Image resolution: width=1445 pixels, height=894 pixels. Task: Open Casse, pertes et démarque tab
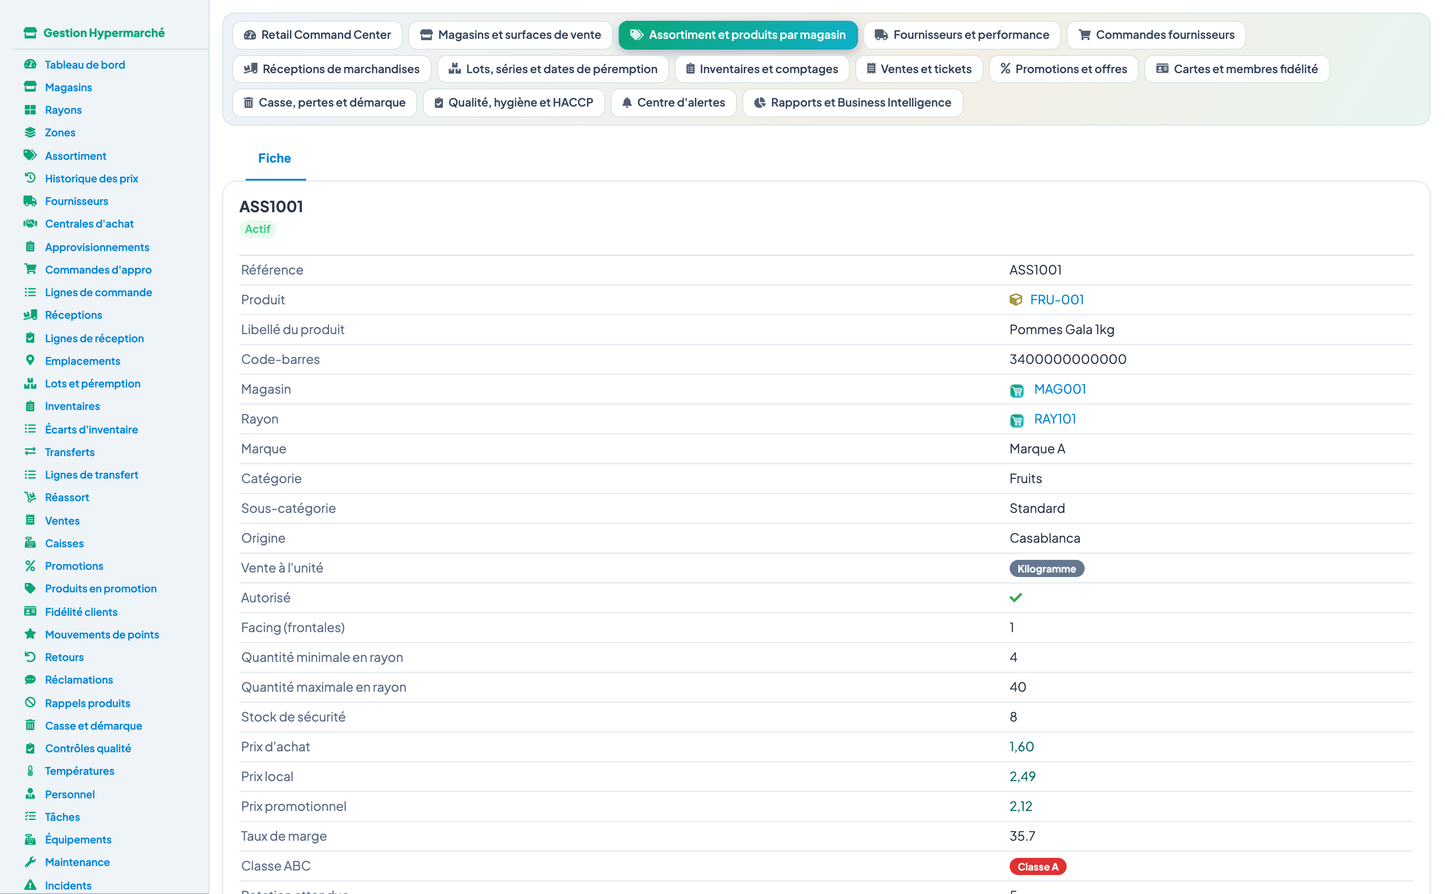point(324,103)
